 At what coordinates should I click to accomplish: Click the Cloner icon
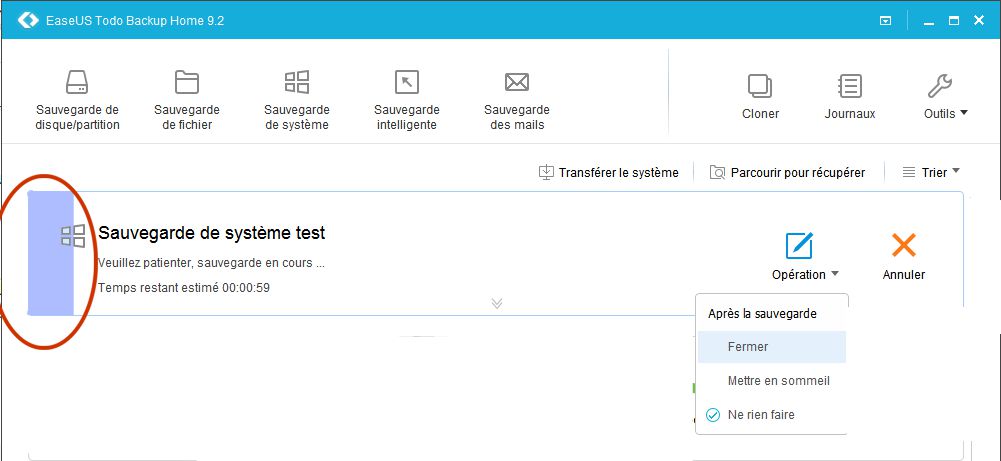(x=760, y=87)
